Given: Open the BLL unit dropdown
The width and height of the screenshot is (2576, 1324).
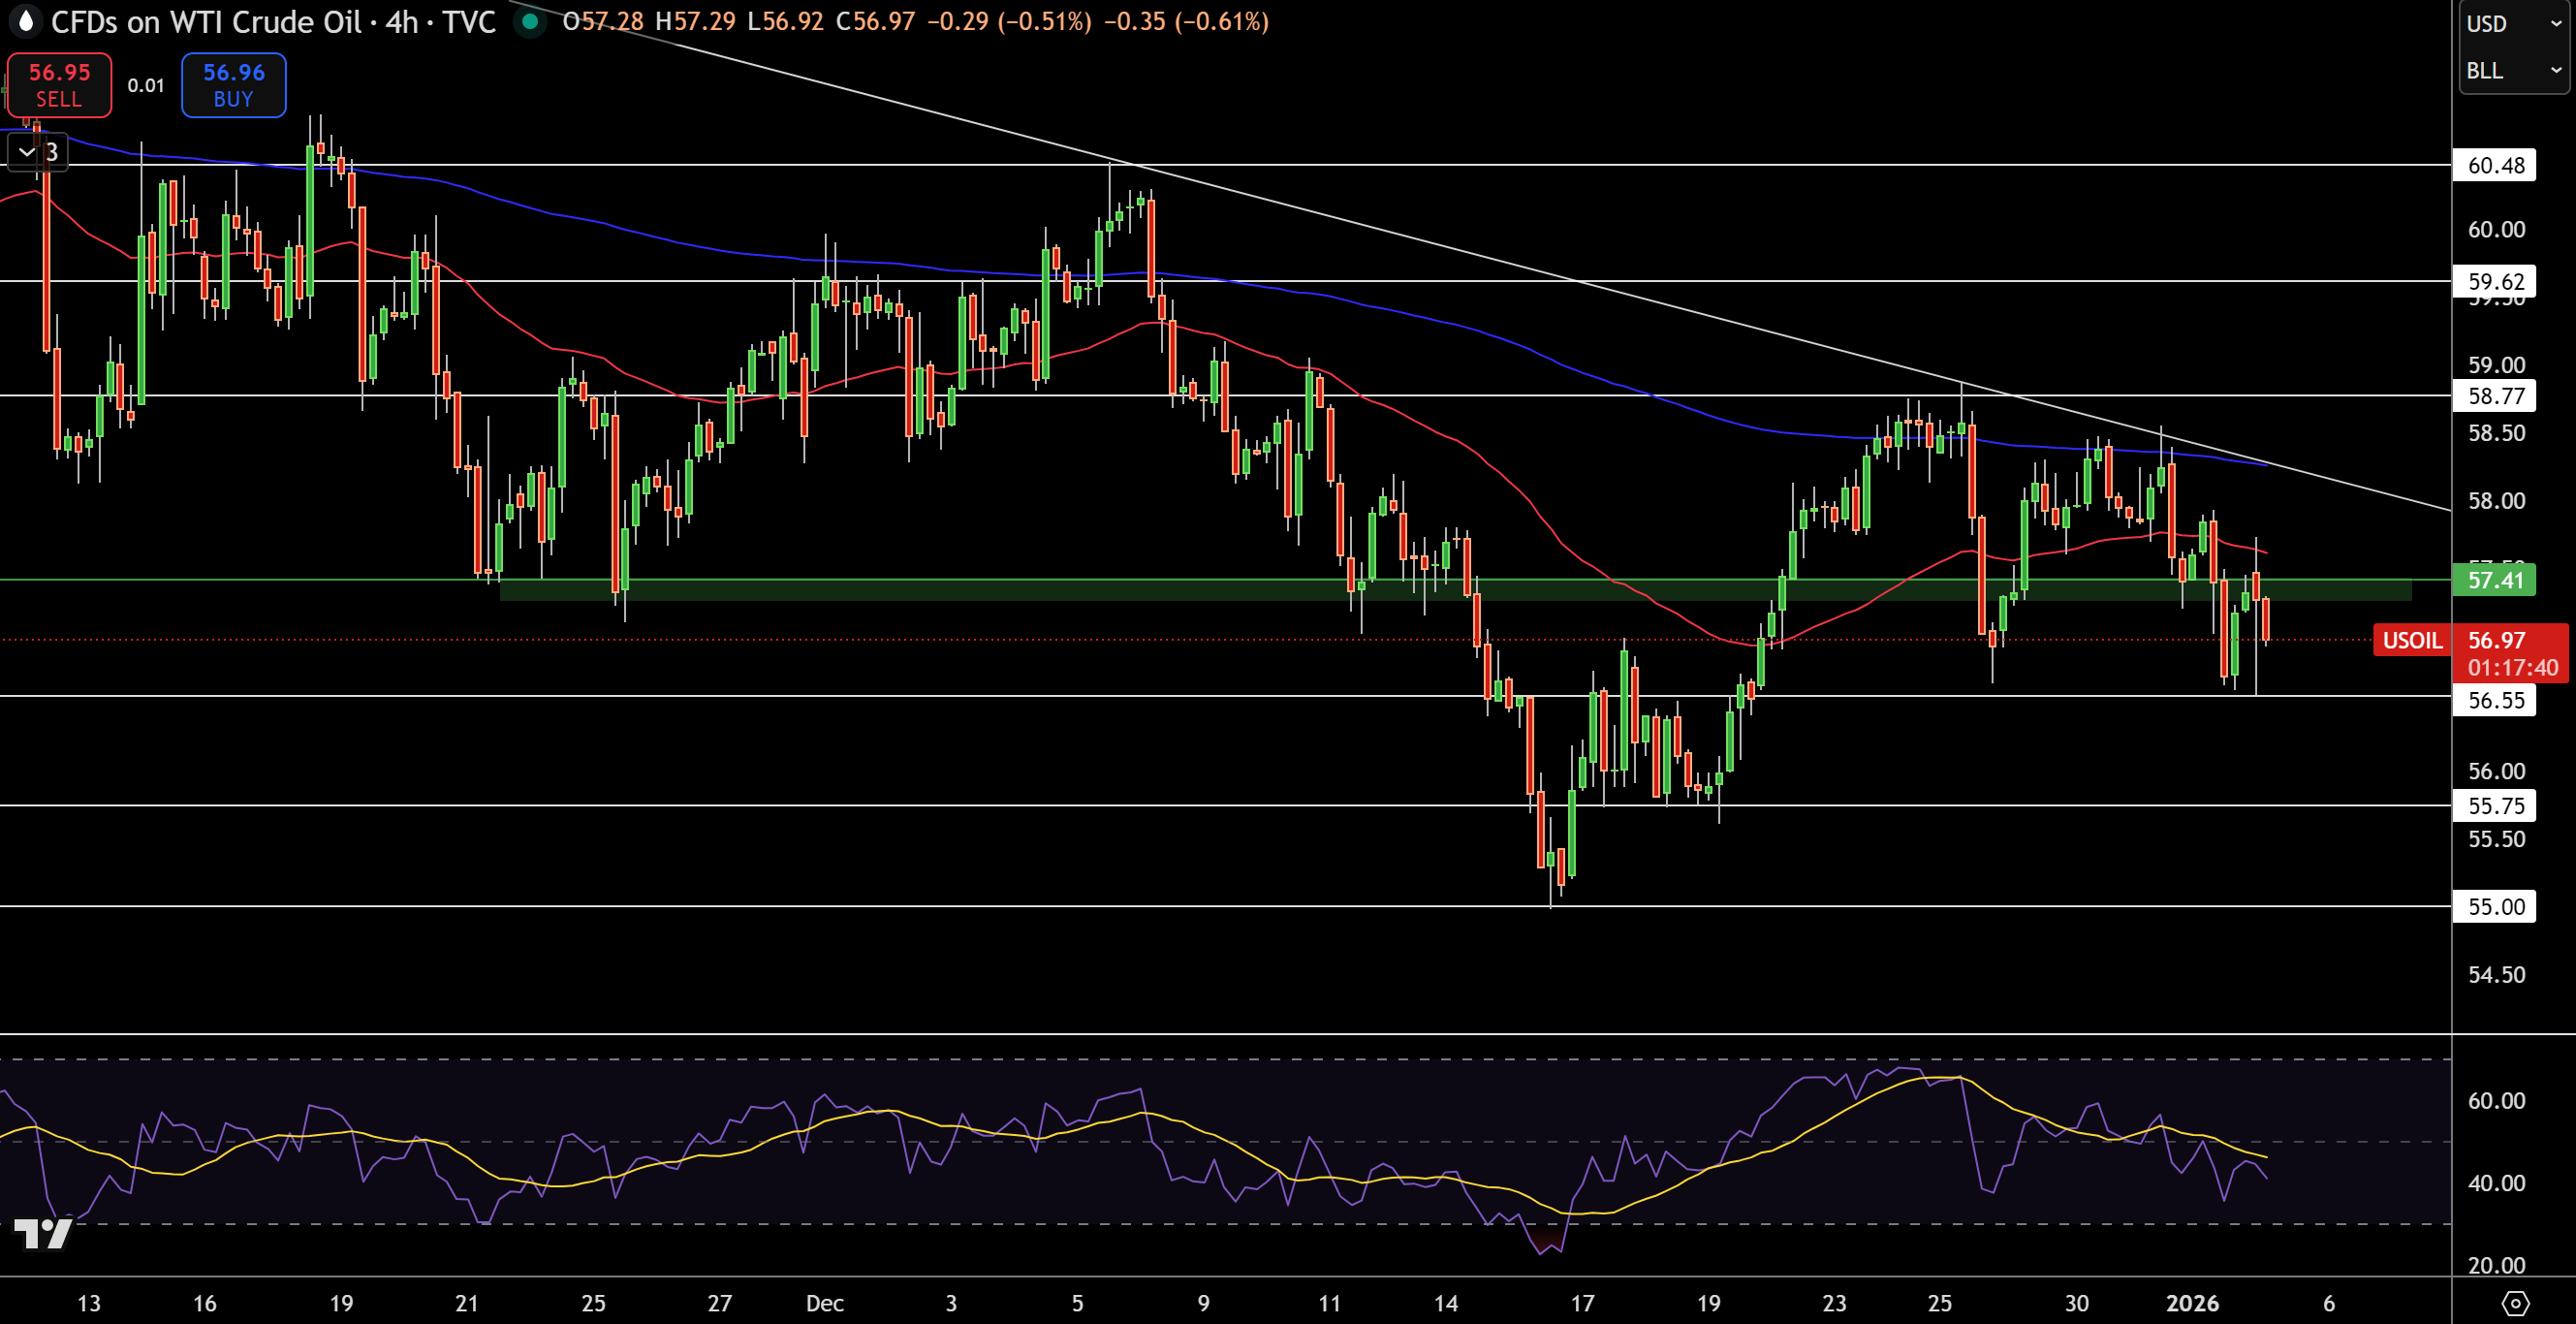Looking at the screenshot, I should point(2514,70).
